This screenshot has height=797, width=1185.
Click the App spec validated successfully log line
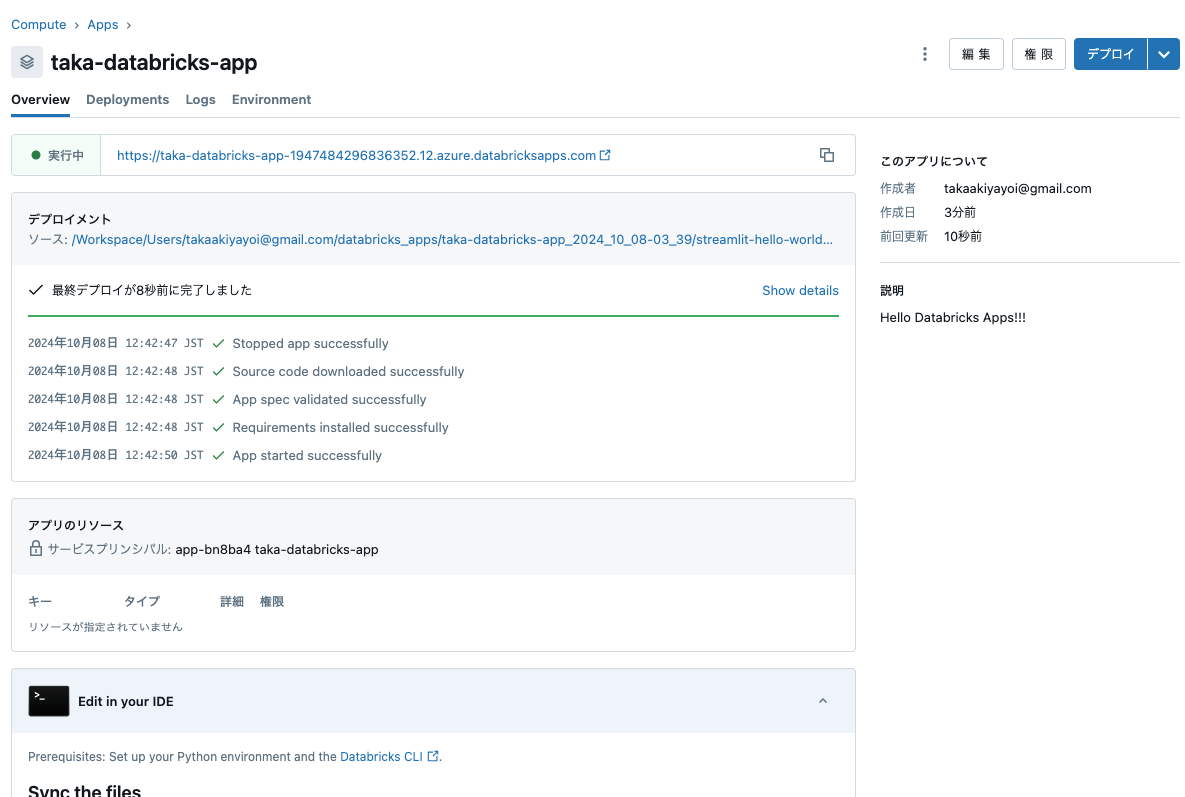pos(330,400)
